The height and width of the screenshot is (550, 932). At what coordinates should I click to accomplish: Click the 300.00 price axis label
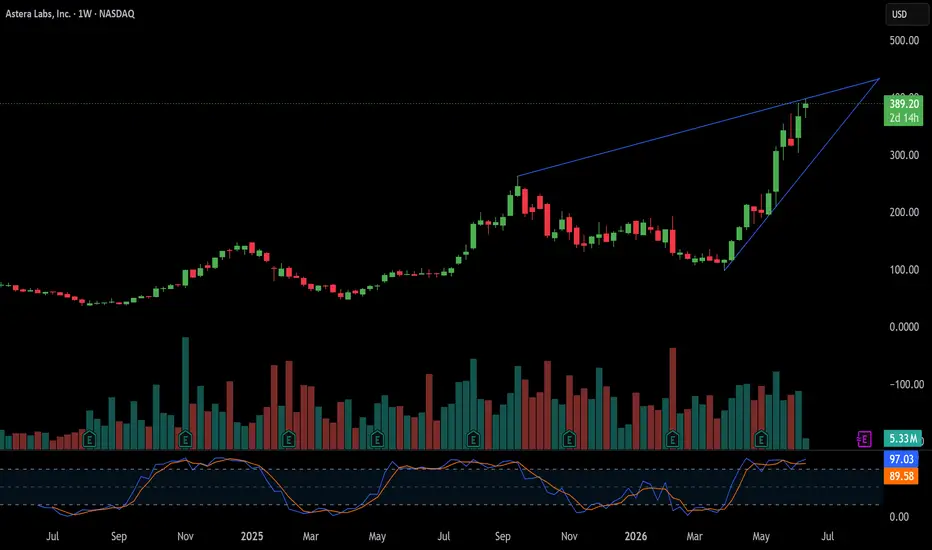click(x=904, y=155)
